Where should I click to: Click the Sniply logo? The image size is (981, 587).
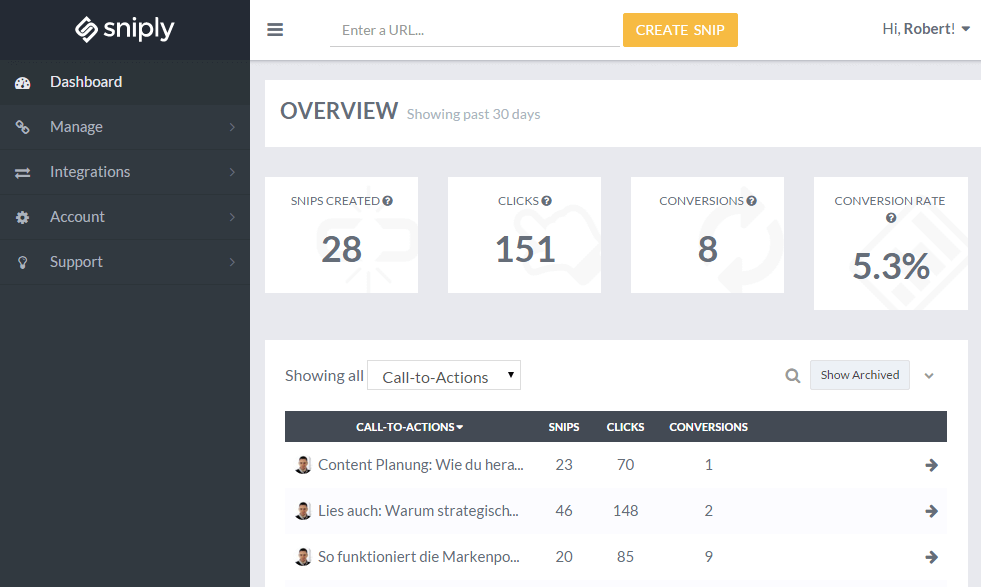(x=125, y=30)
